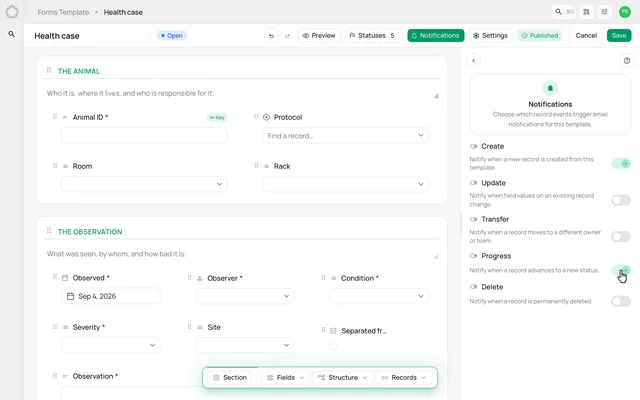This screenshot has width=640, height=400.
Task: Open the green user avatar
Action: coord(624,12)
